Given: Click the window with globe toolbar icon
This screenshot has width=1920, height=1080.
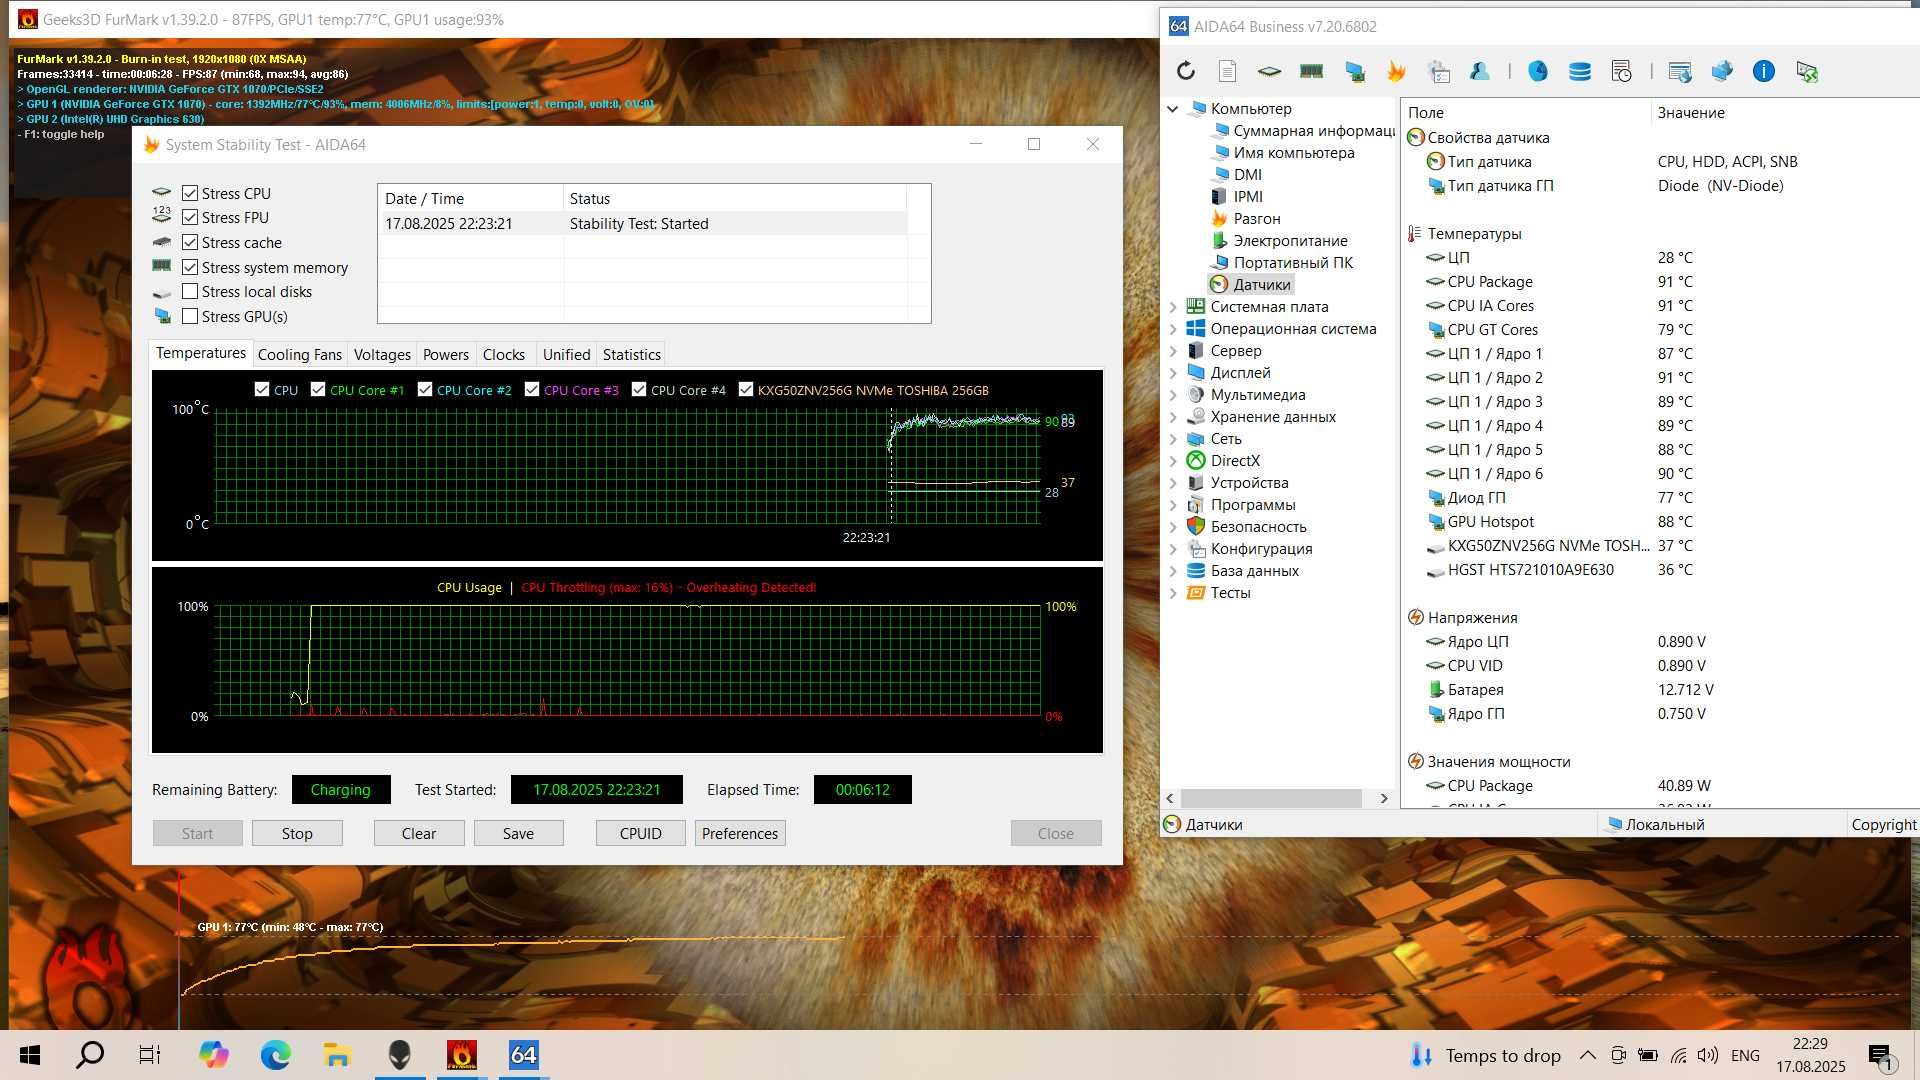Looking at the screenshot, I should (x=1680, y=71).
